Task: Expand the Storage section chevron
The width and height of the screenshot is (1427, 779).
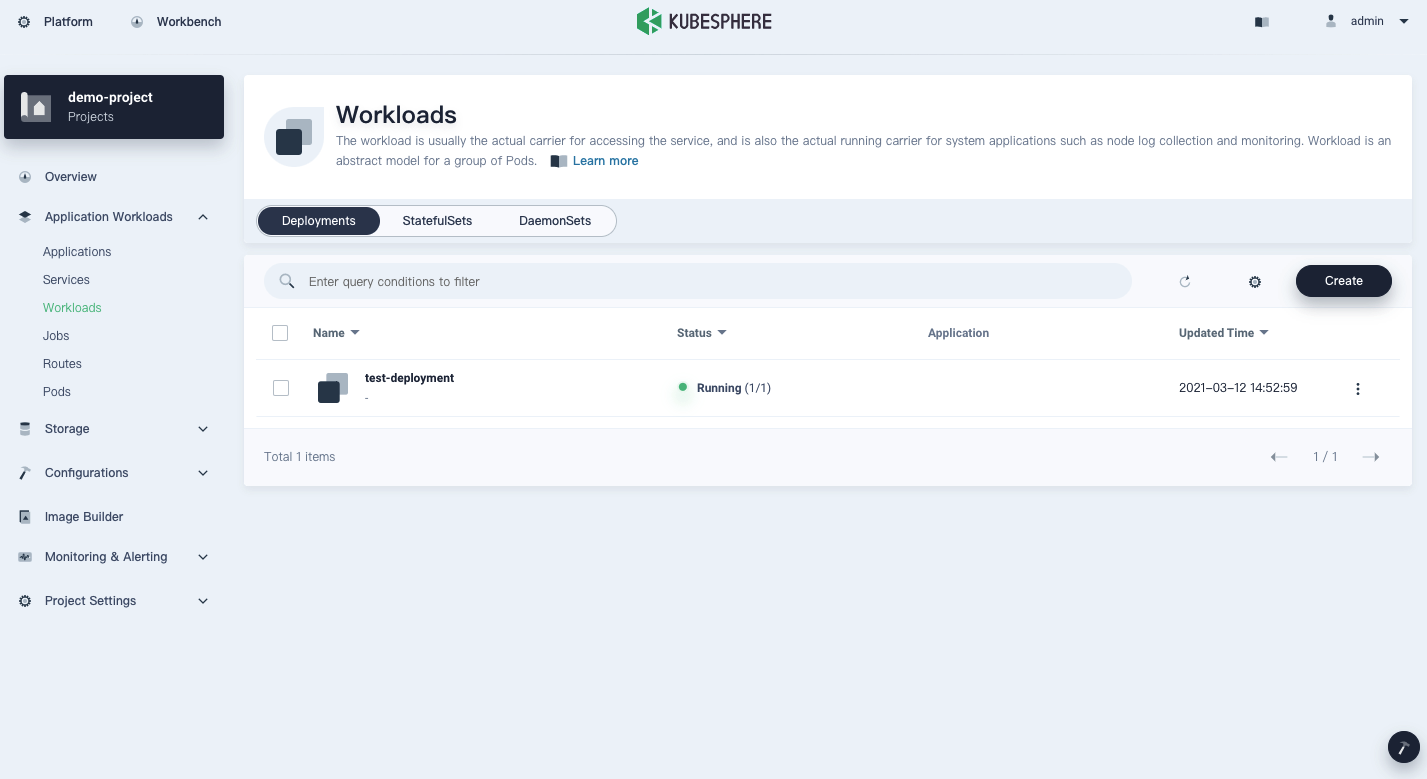Action: click(x=203, y=429)
